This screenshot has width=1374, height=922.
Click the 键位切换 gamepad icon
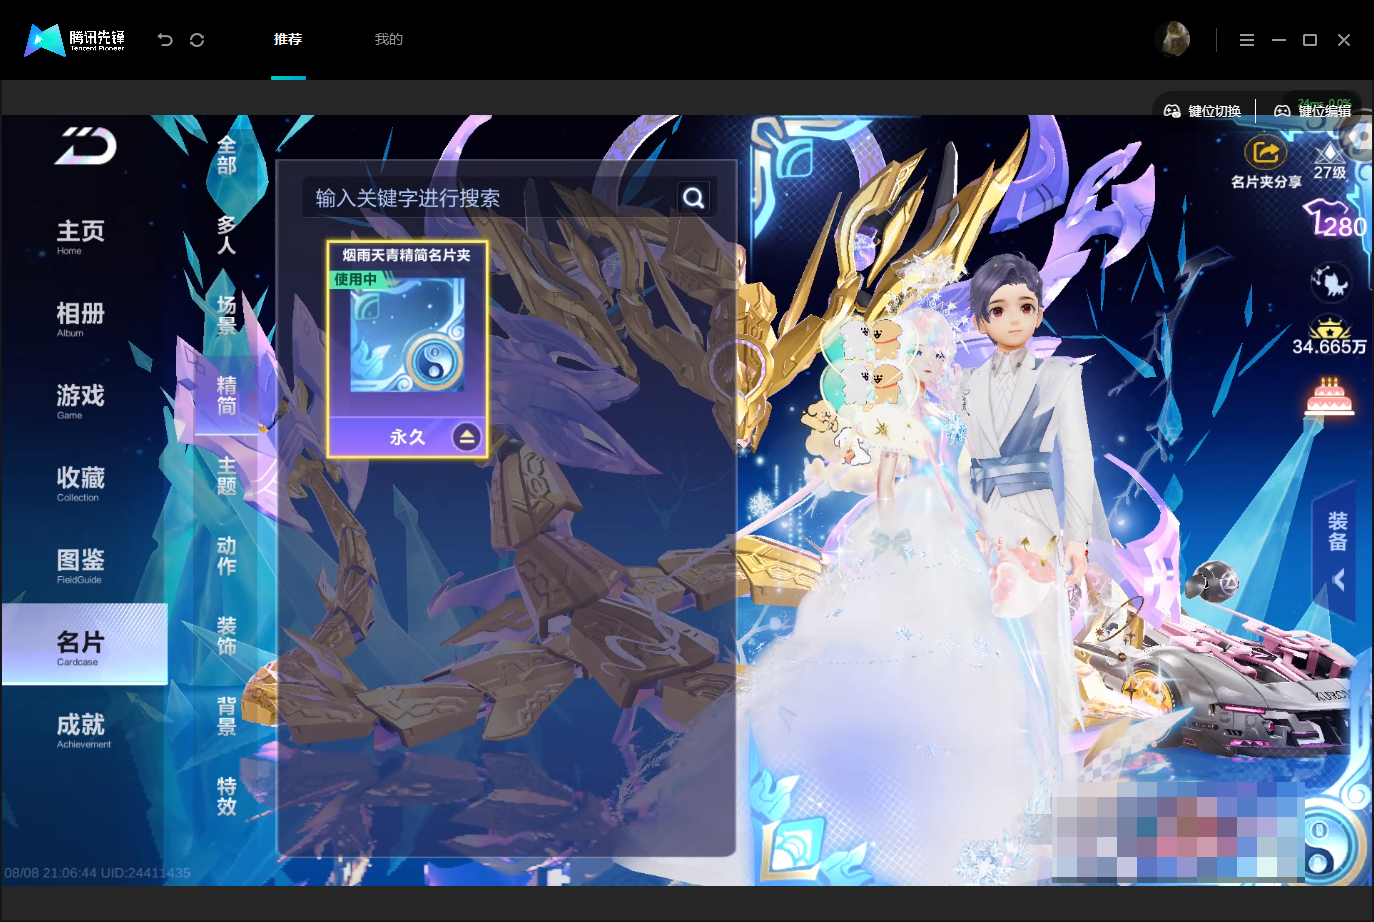click(x=1172, y=111)
